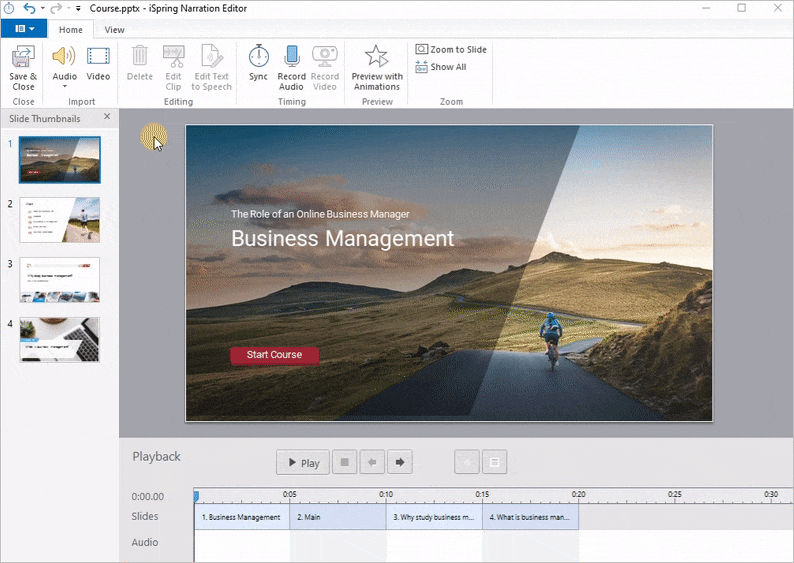Click the '2. Main' slide timeline block
The width and height of the screenshot is (794, 563).
click(337, 517)
